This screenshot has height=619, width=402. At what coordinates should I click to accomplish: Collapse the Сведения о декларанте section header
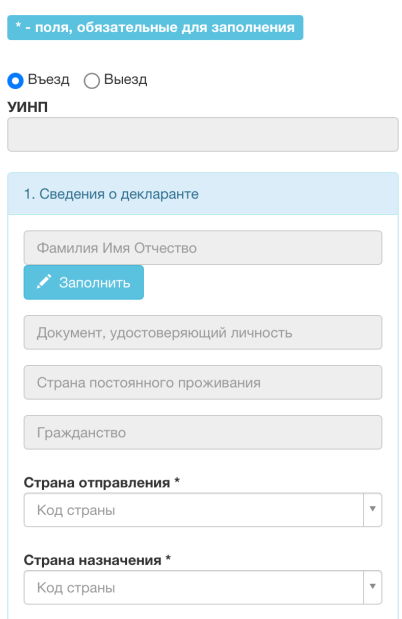tap(203, 194)
